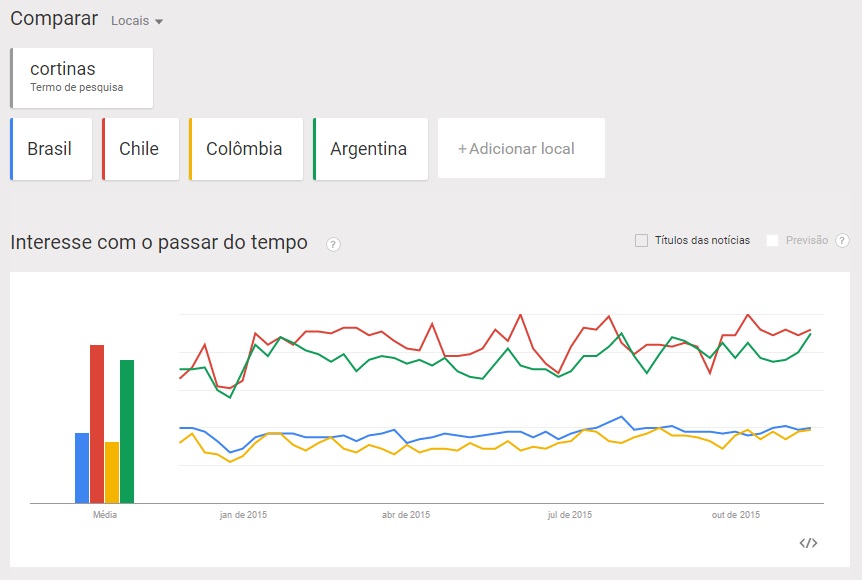Viewport: 862px width, 580px height.
Task: Click the red Chile trend line peak
Action: pos(521,314)
